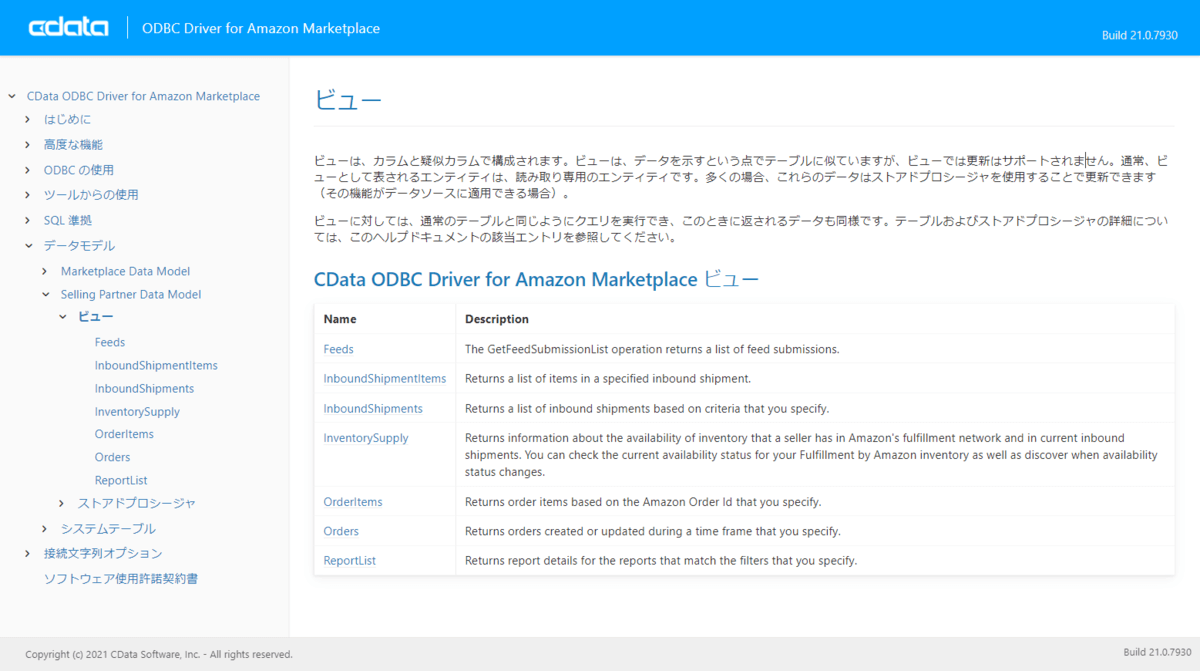Click the Name column header
1200x671 pixels.
coord(340,319)
